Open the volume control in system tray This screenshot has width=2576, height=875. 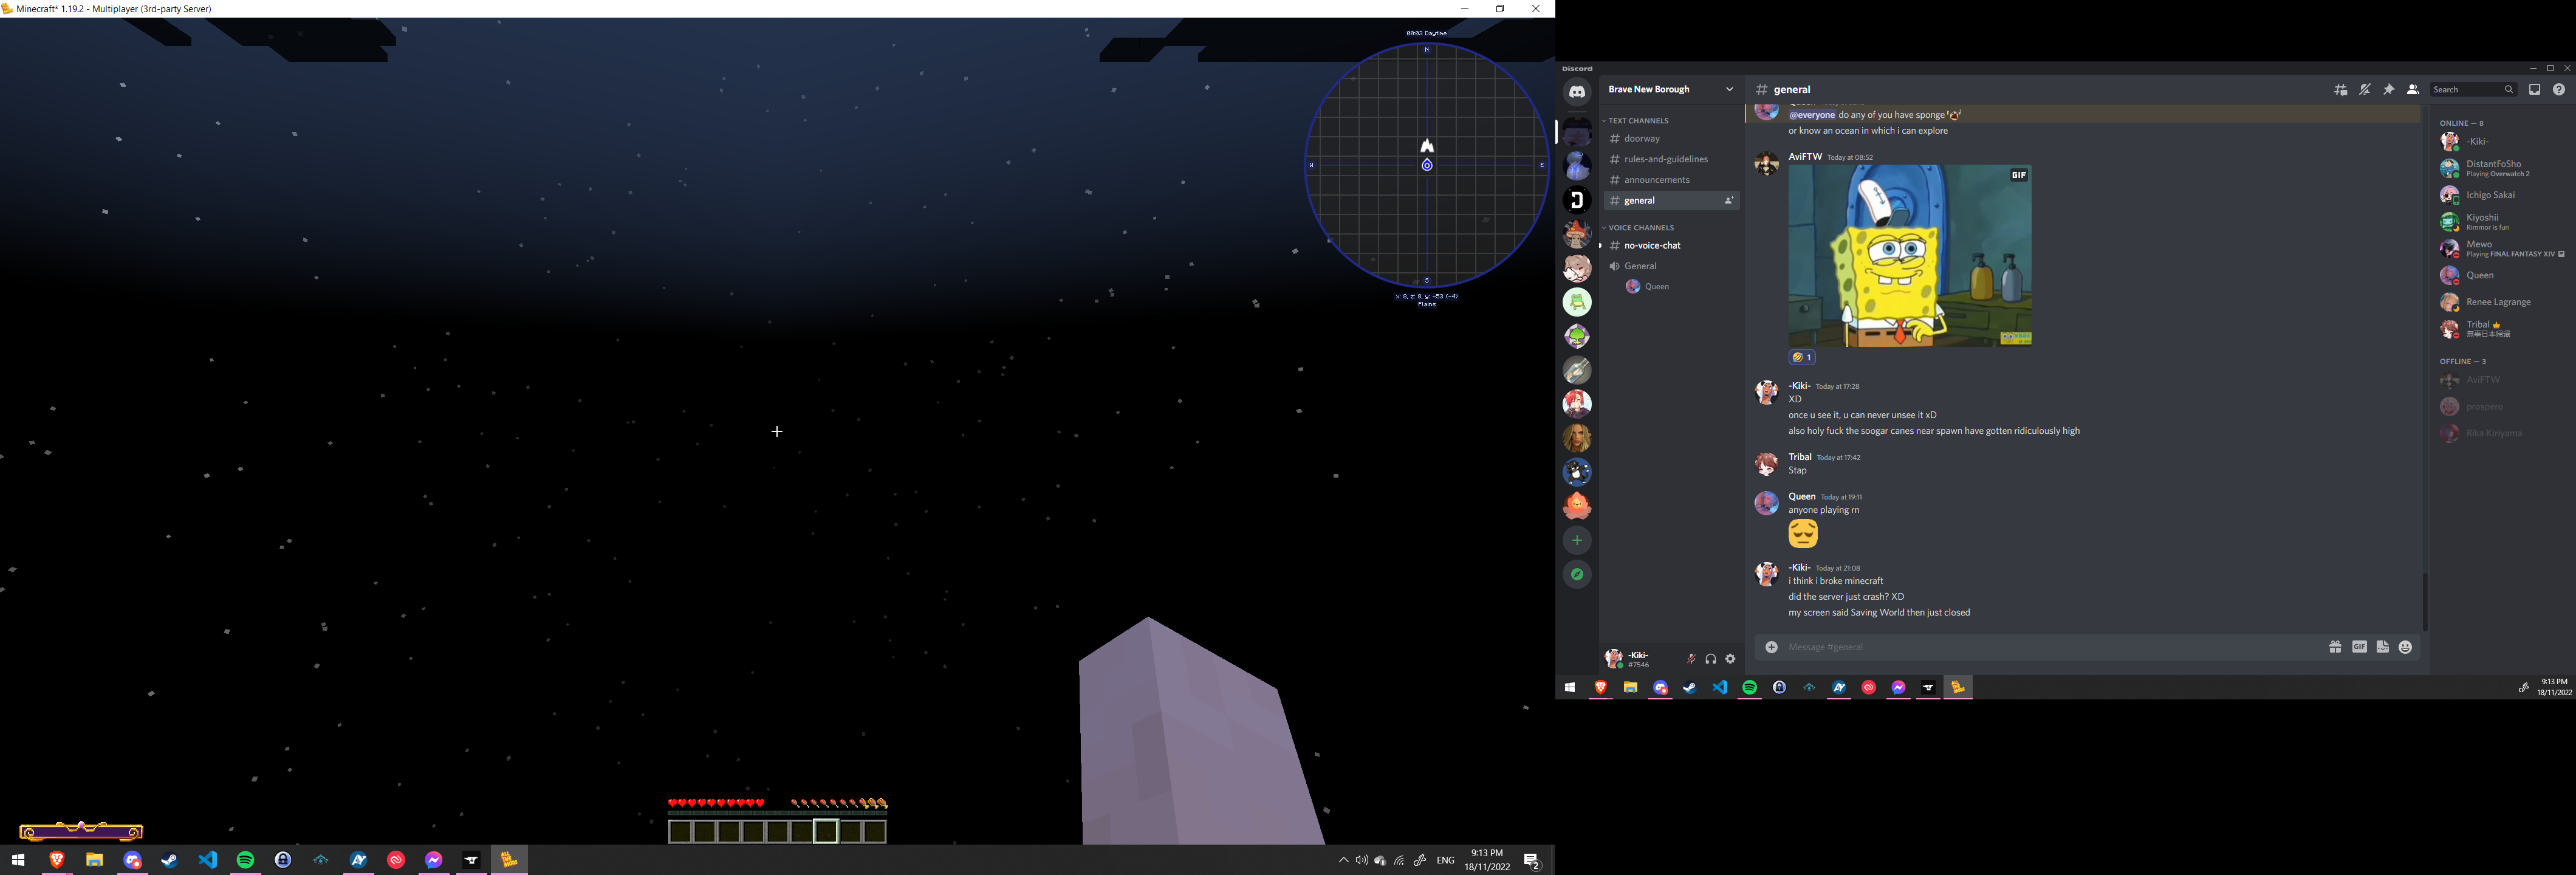(1362, 861)
